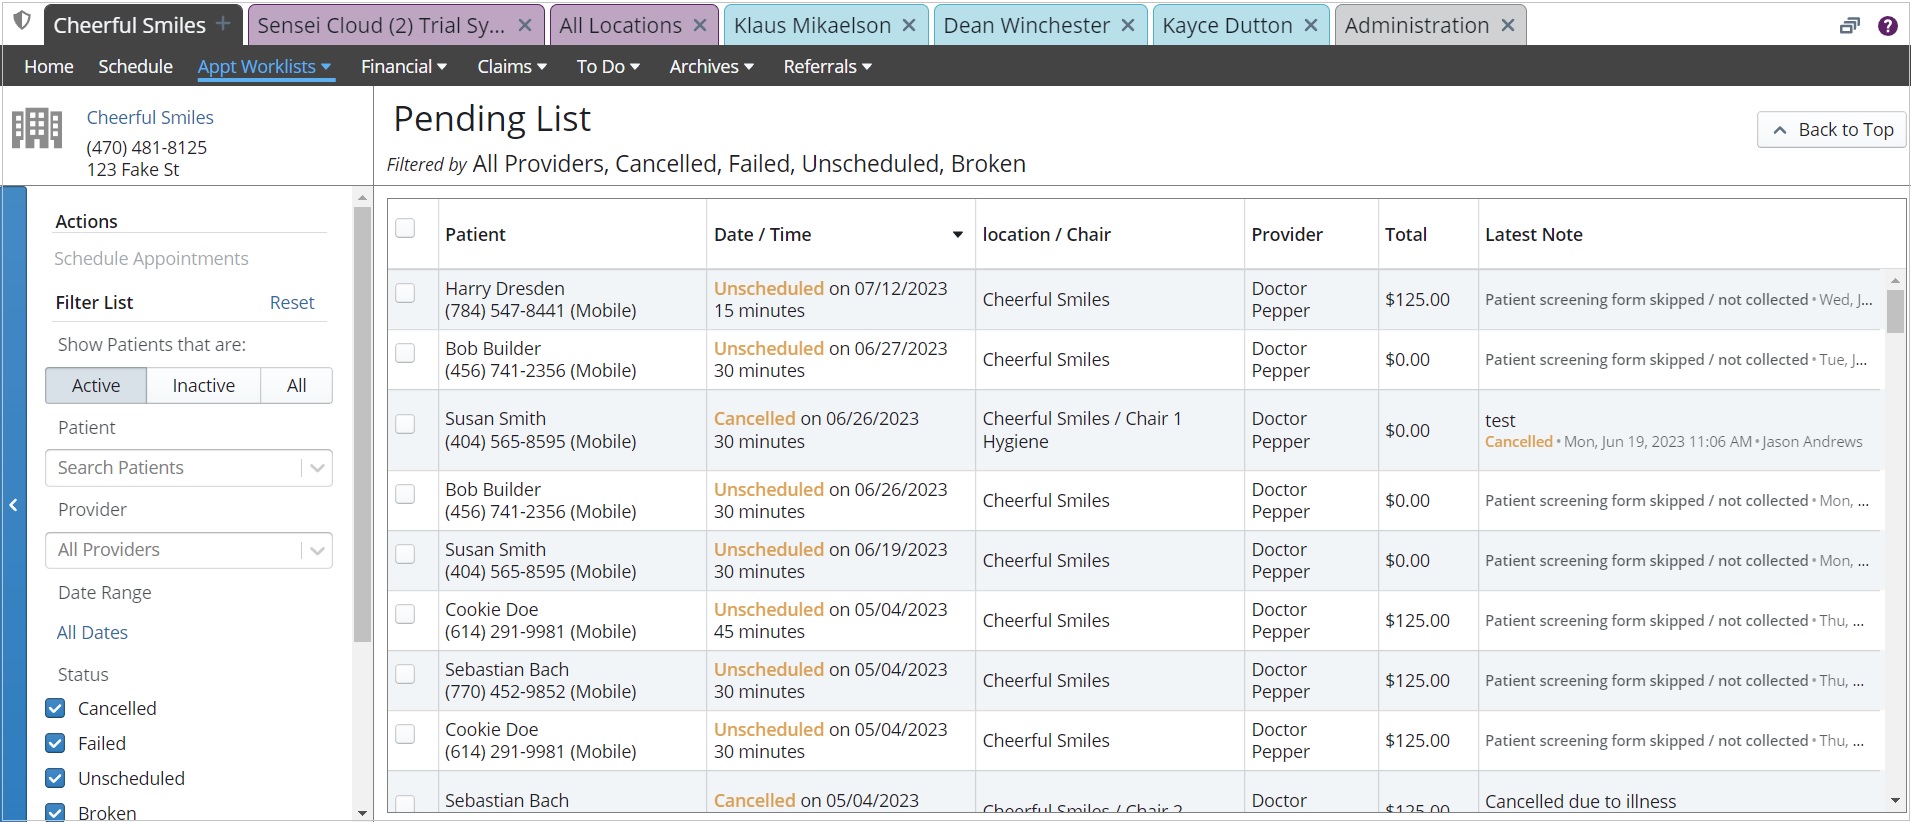Click Schedule Appointments action

coord(151,258)
